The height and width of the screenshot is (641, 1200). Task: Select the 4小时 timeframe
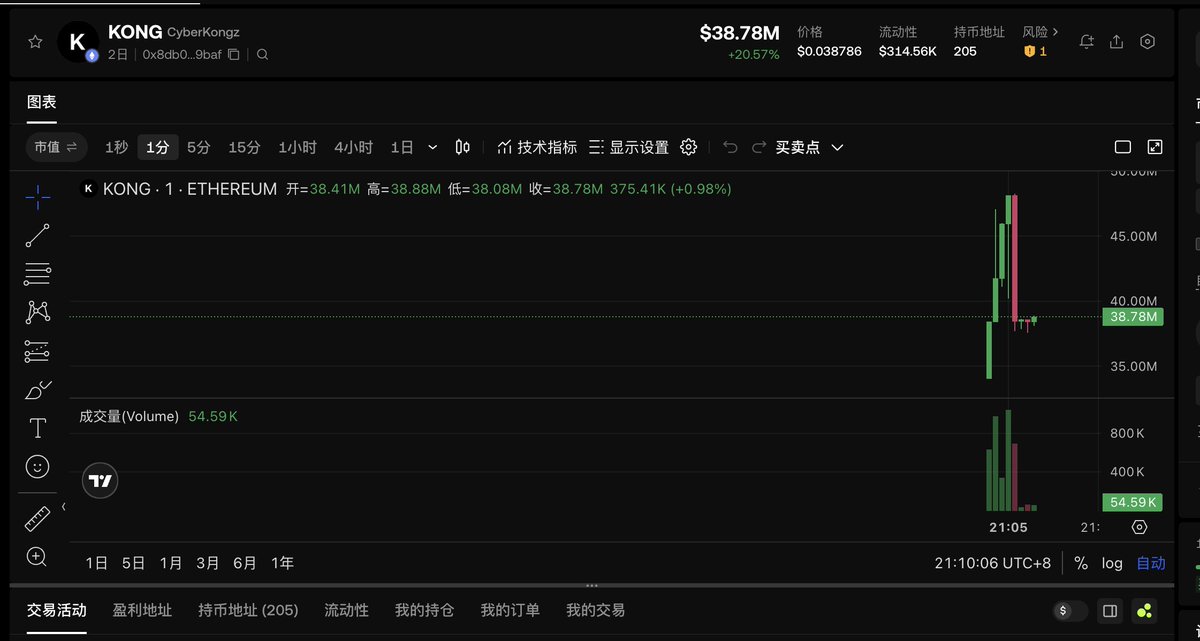353,147
